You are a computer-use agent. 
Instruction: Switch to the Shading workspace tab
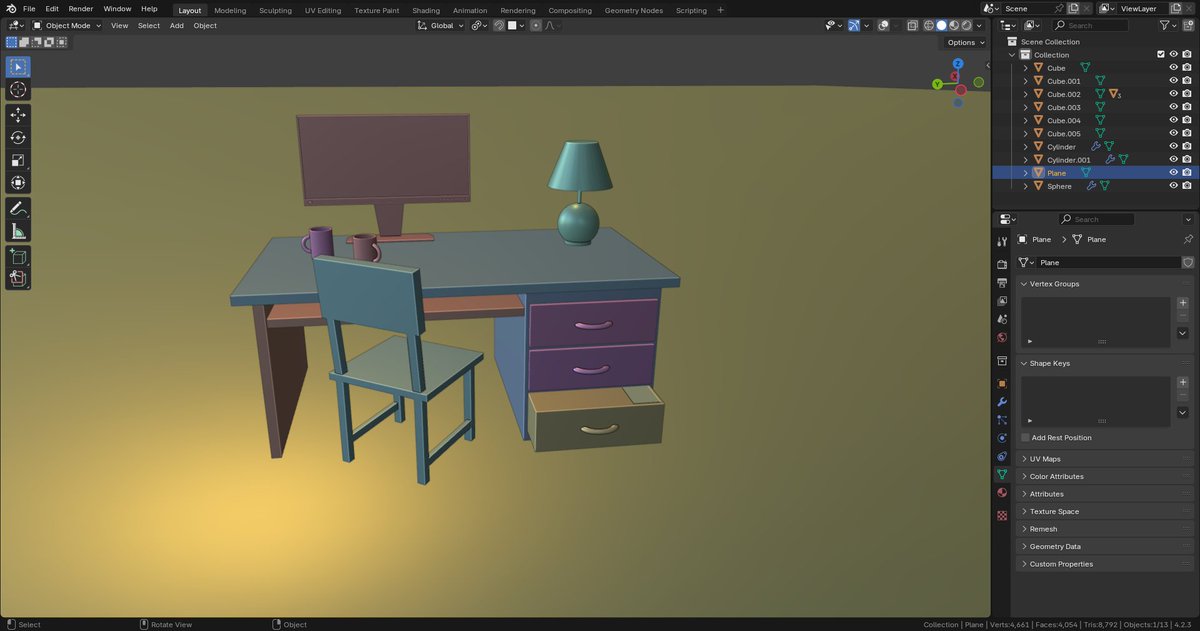pos(426,10)
